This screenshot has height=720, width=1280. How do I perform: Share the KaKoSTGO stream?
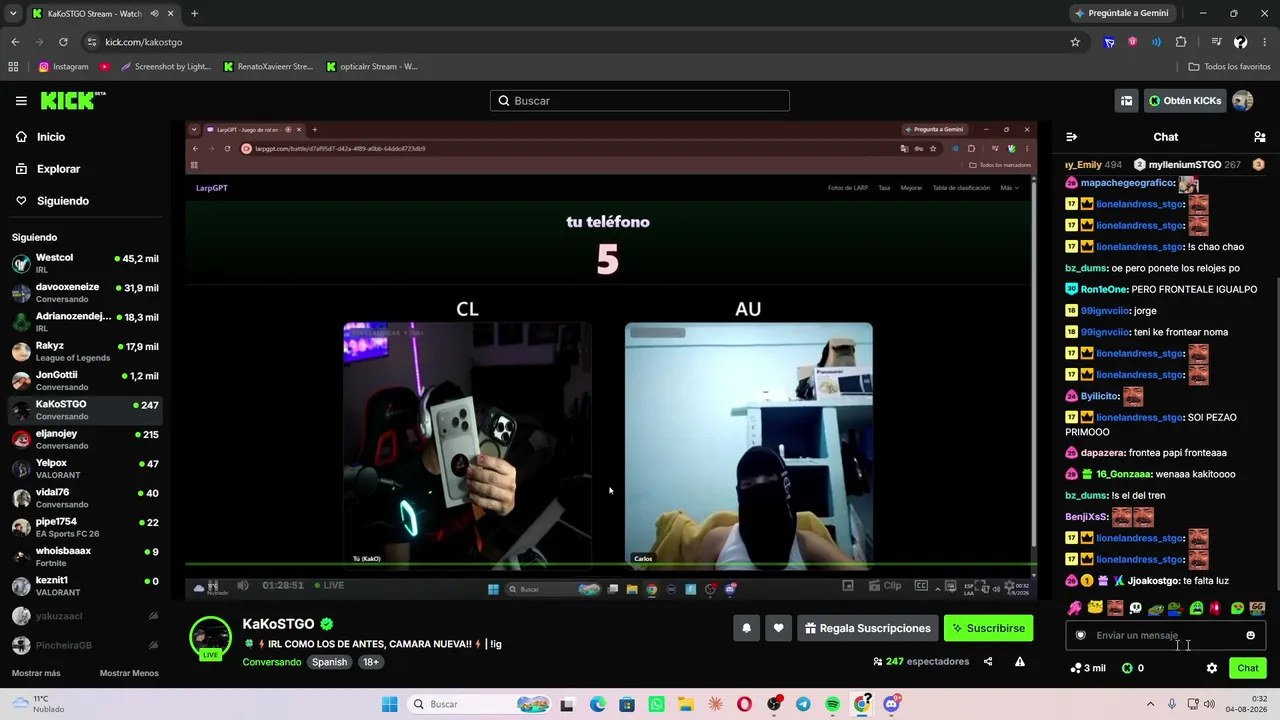click(x=988, y=661)
